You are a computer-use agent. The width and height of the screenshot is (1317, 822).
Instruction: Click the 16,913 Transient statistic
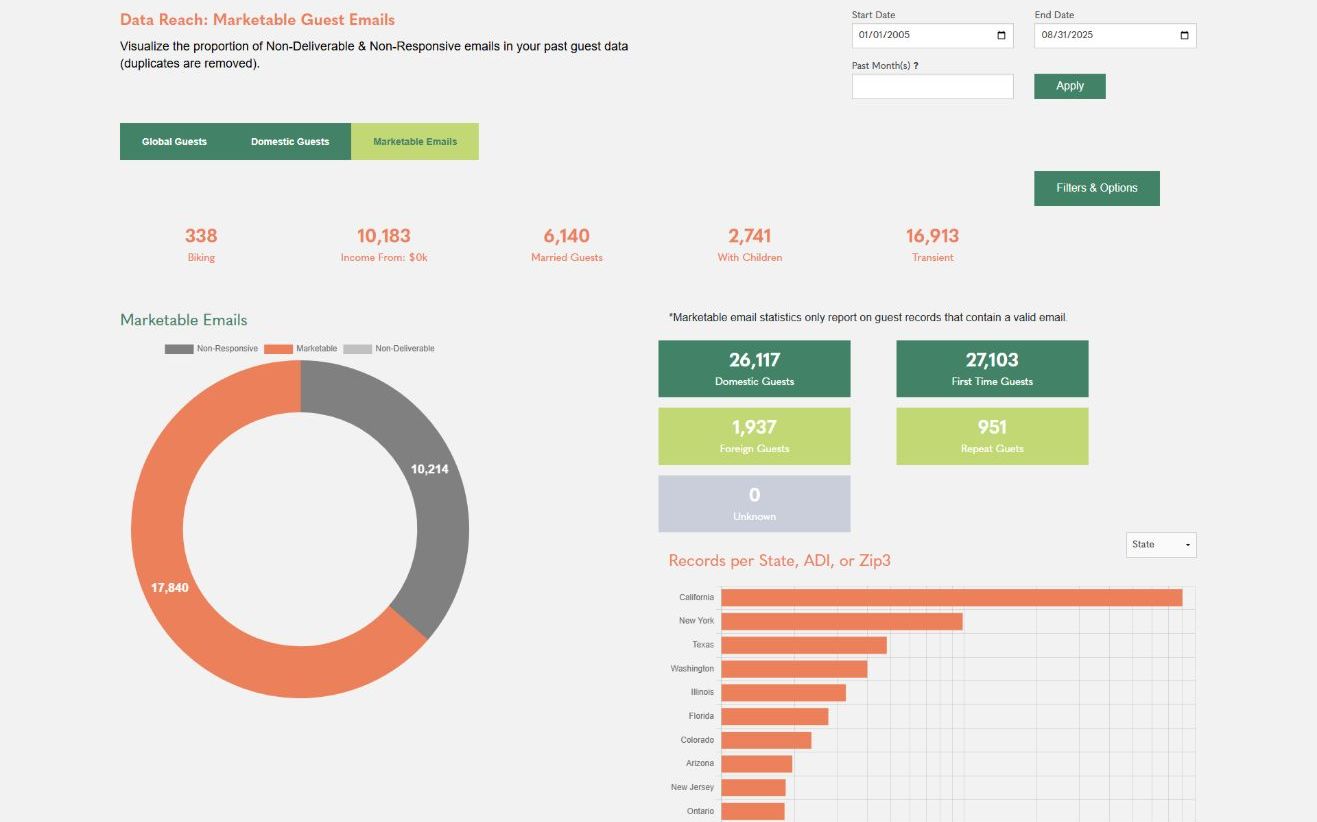click(932, 244)
